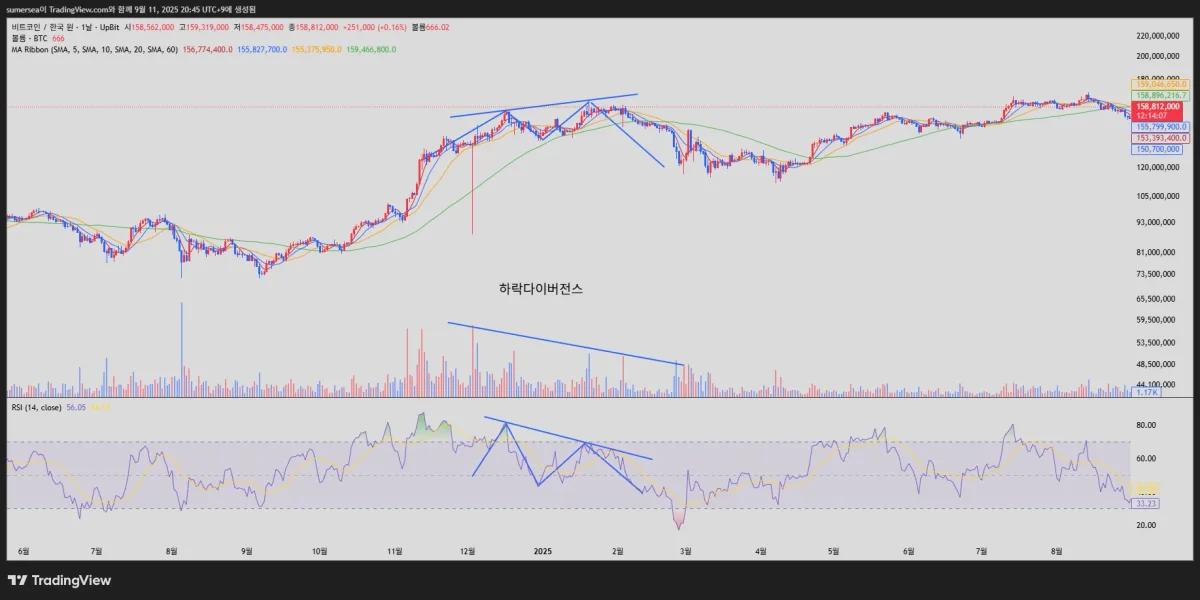Viewport: 1200px width, 600px height.
Task: Select the low price value 158,475,000
Action: click(x=262, y=27)
